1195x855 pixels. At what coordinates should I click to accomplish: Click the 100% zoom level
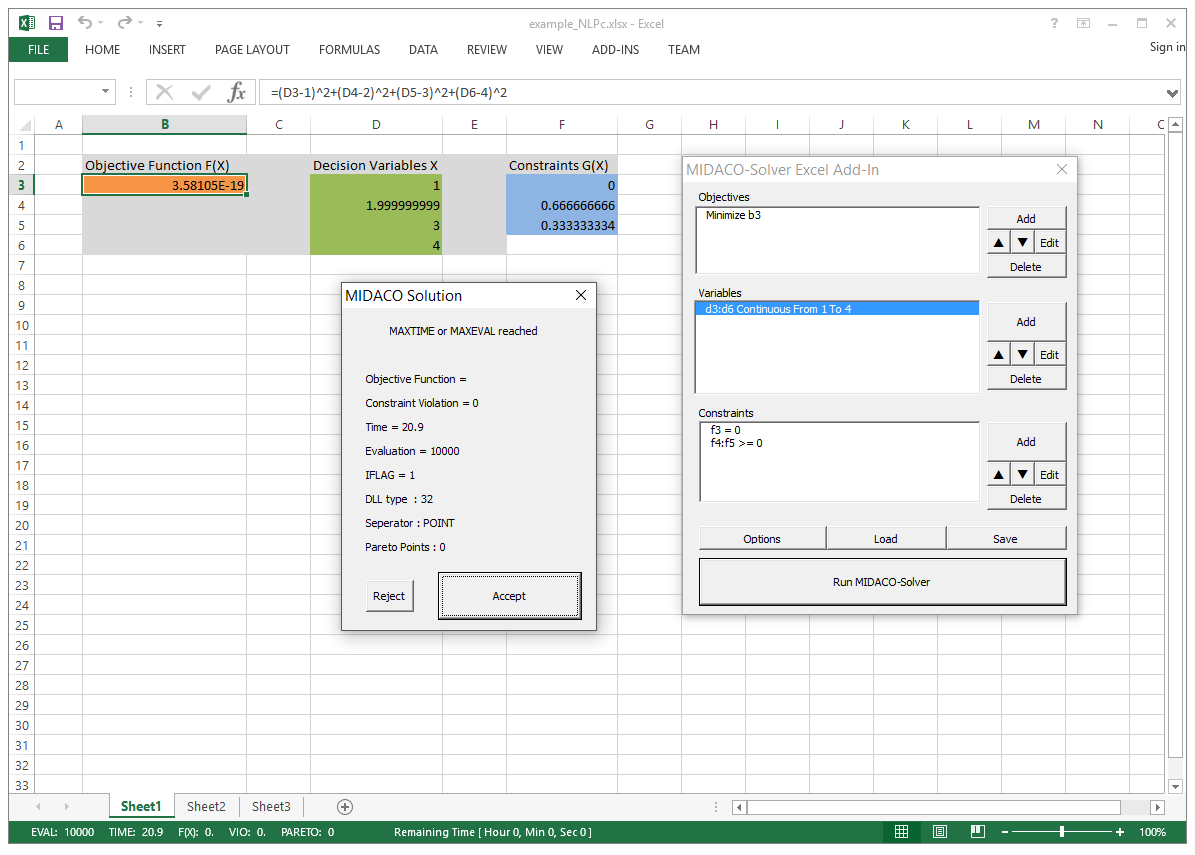pyautogui.click(x=1152, y=833)
